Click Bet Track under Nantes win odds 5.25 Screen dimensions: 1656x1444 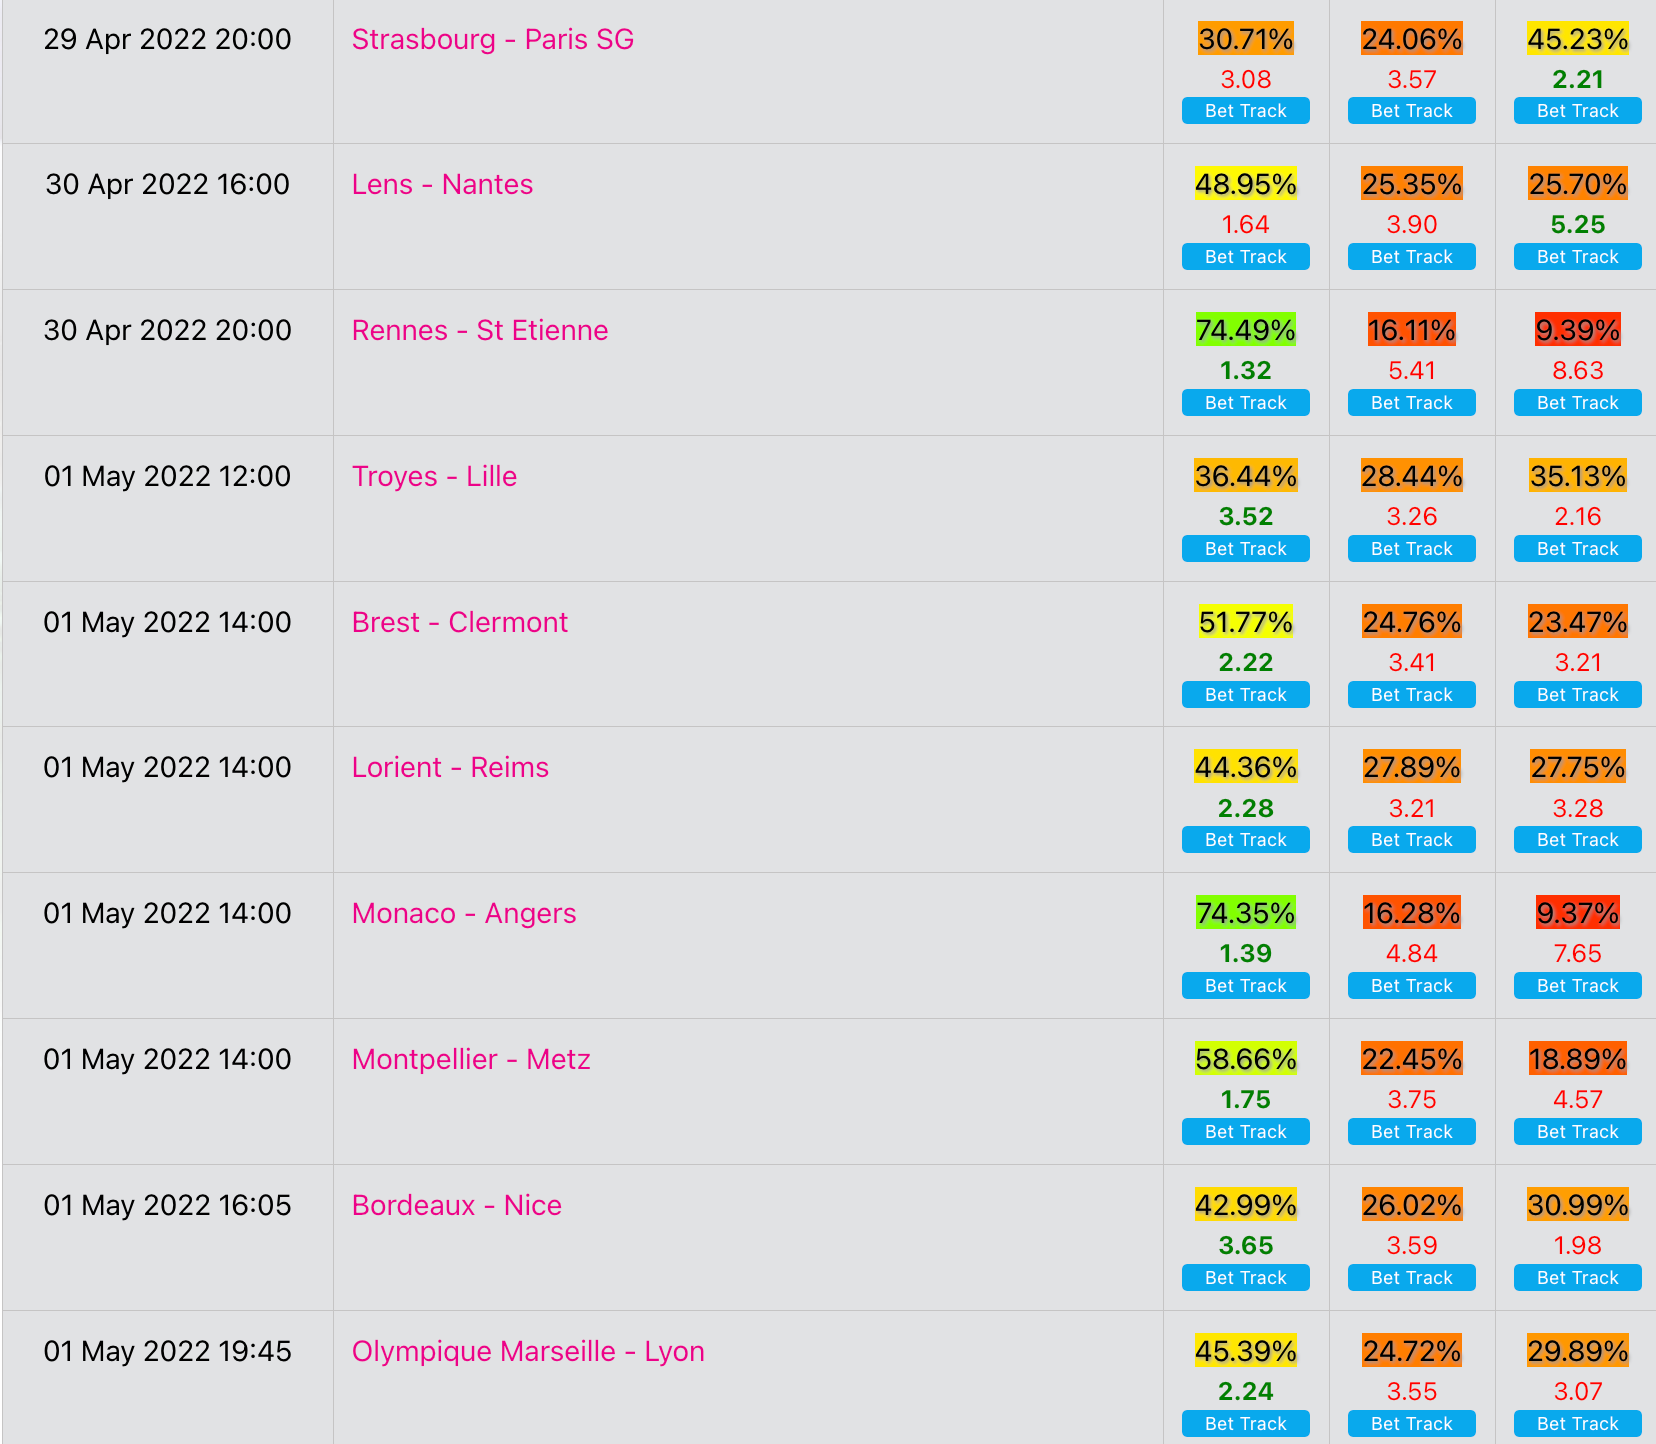coord(1578,257)
